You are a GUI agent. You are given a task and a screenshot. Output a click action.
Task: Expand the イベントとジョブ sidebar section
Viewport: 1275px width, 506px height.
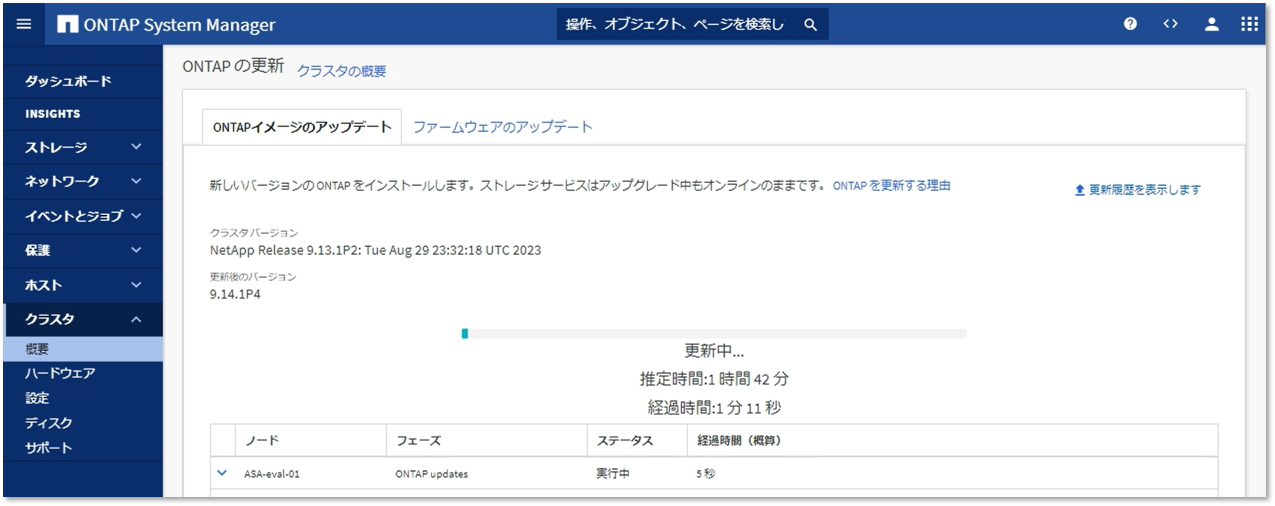[x=82, y=216]
